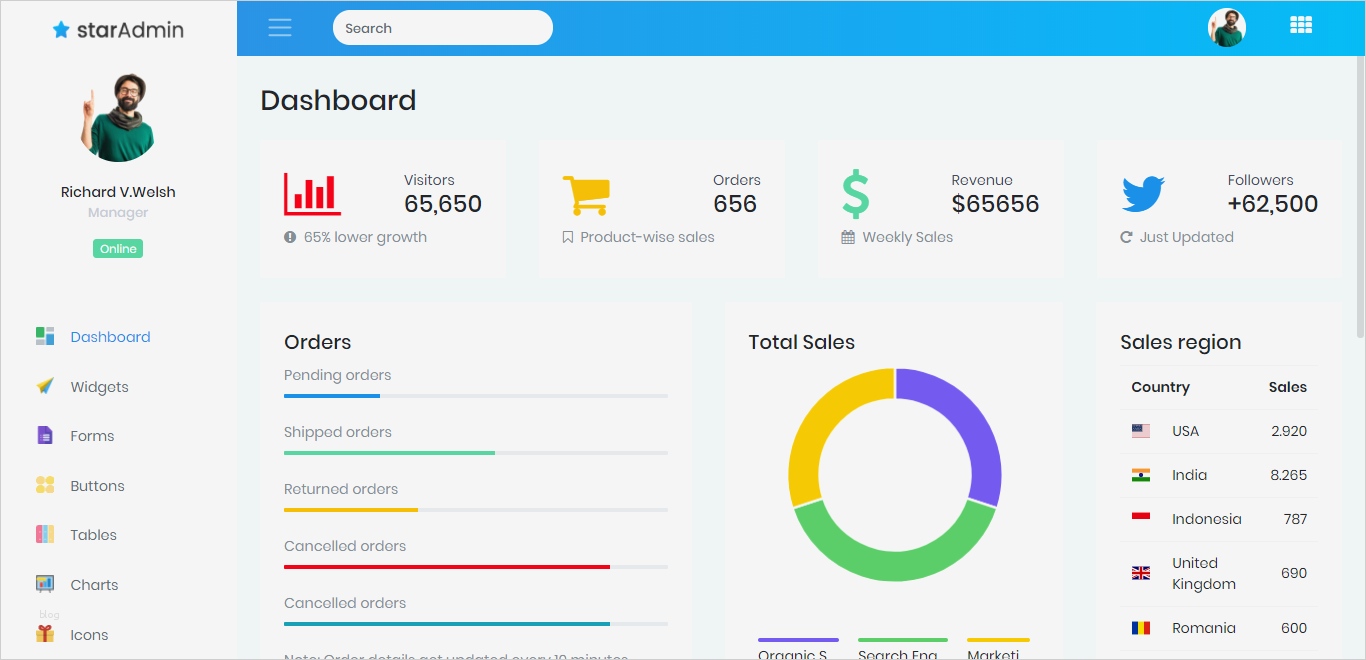The height and width of the screenshot is (660, 1366).
Task: Click the Product-wise sales link
Action: [x=647, y=237]
